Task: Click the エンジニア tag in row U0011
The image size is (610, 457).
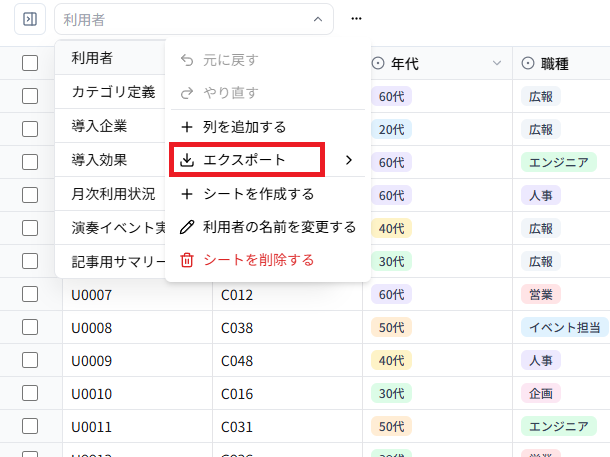Action: (x=559, y=426)
